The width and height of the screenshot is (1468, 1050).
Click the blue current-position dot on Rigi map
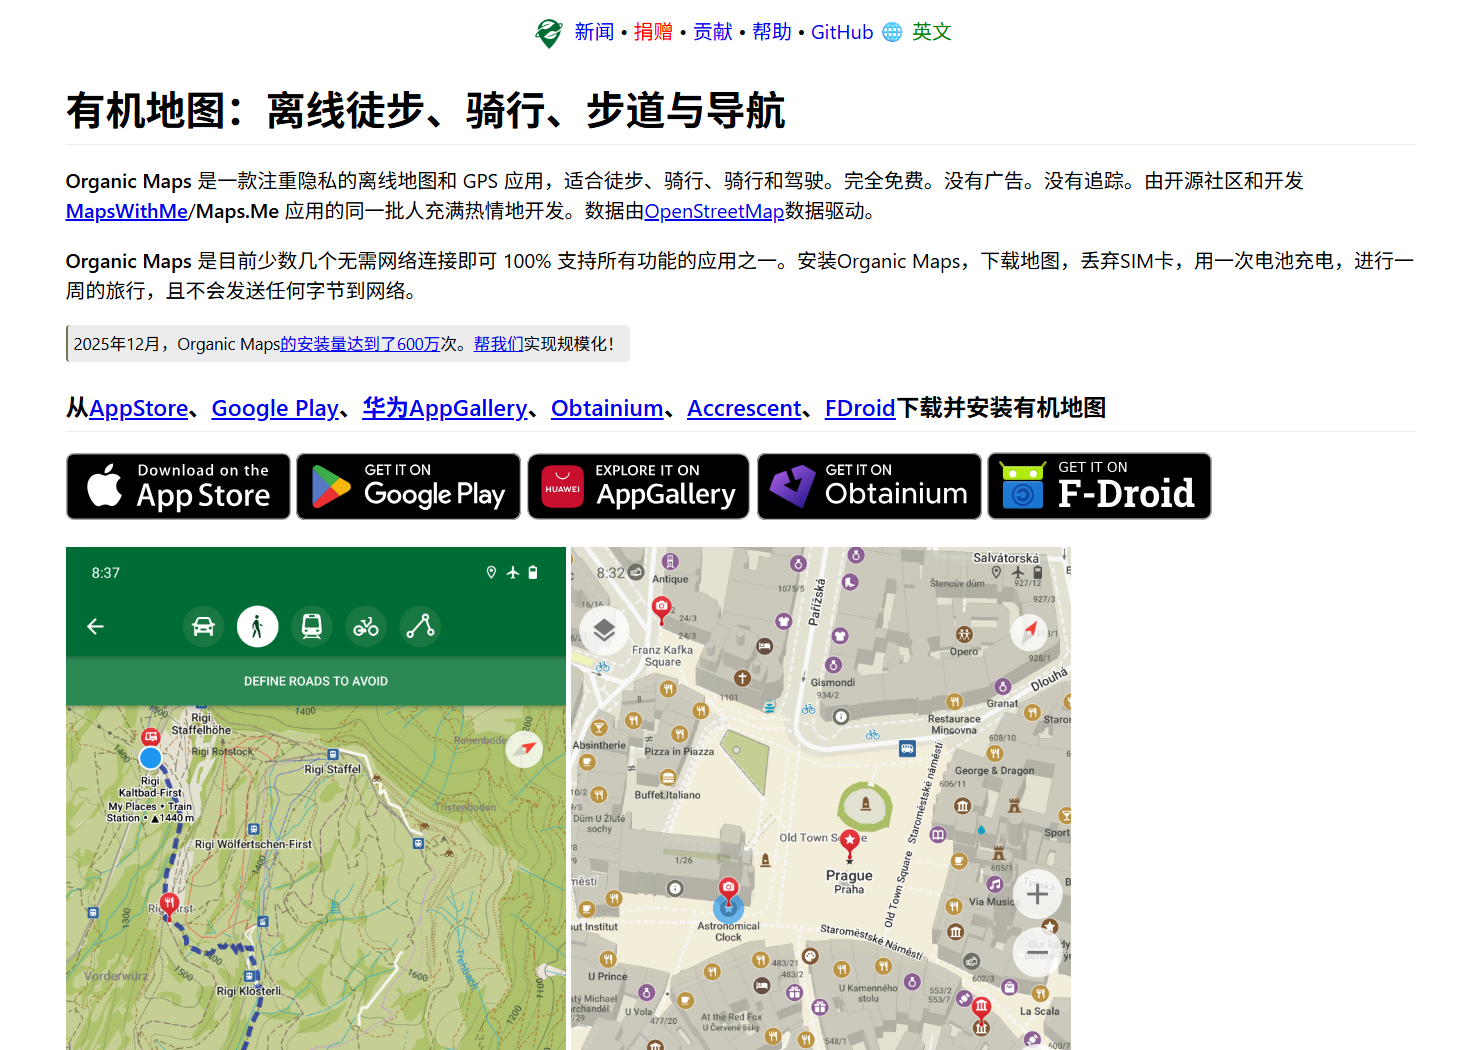click(151, 758)
